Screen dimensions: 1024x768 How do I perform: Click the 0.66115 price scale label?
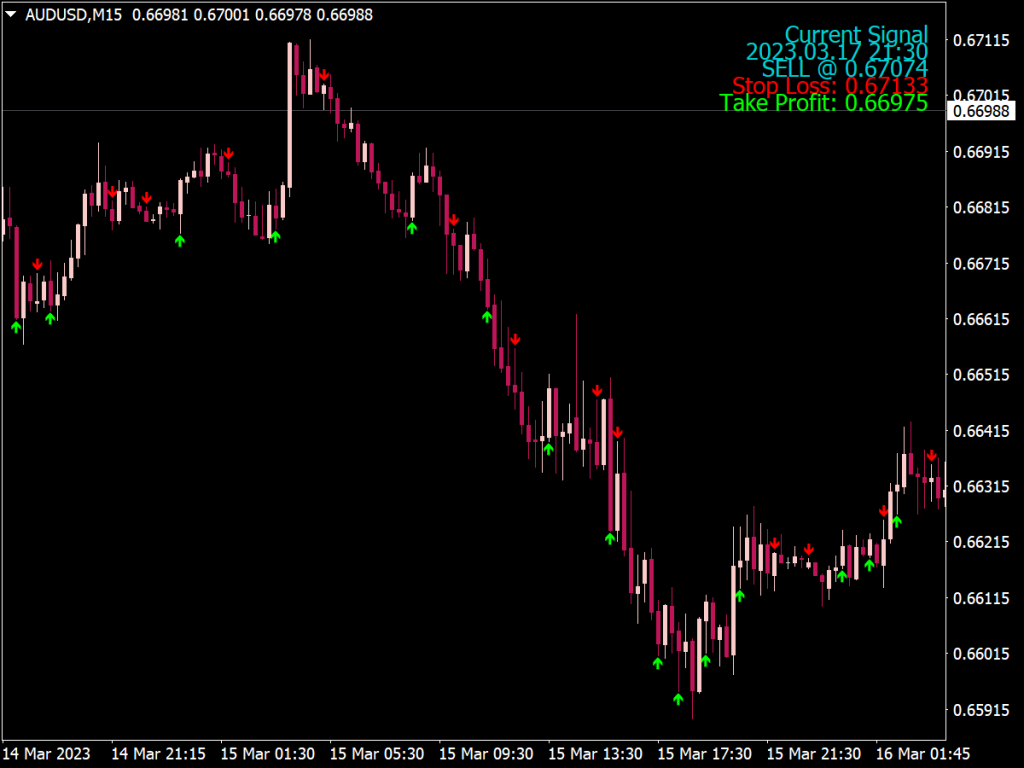981,598
